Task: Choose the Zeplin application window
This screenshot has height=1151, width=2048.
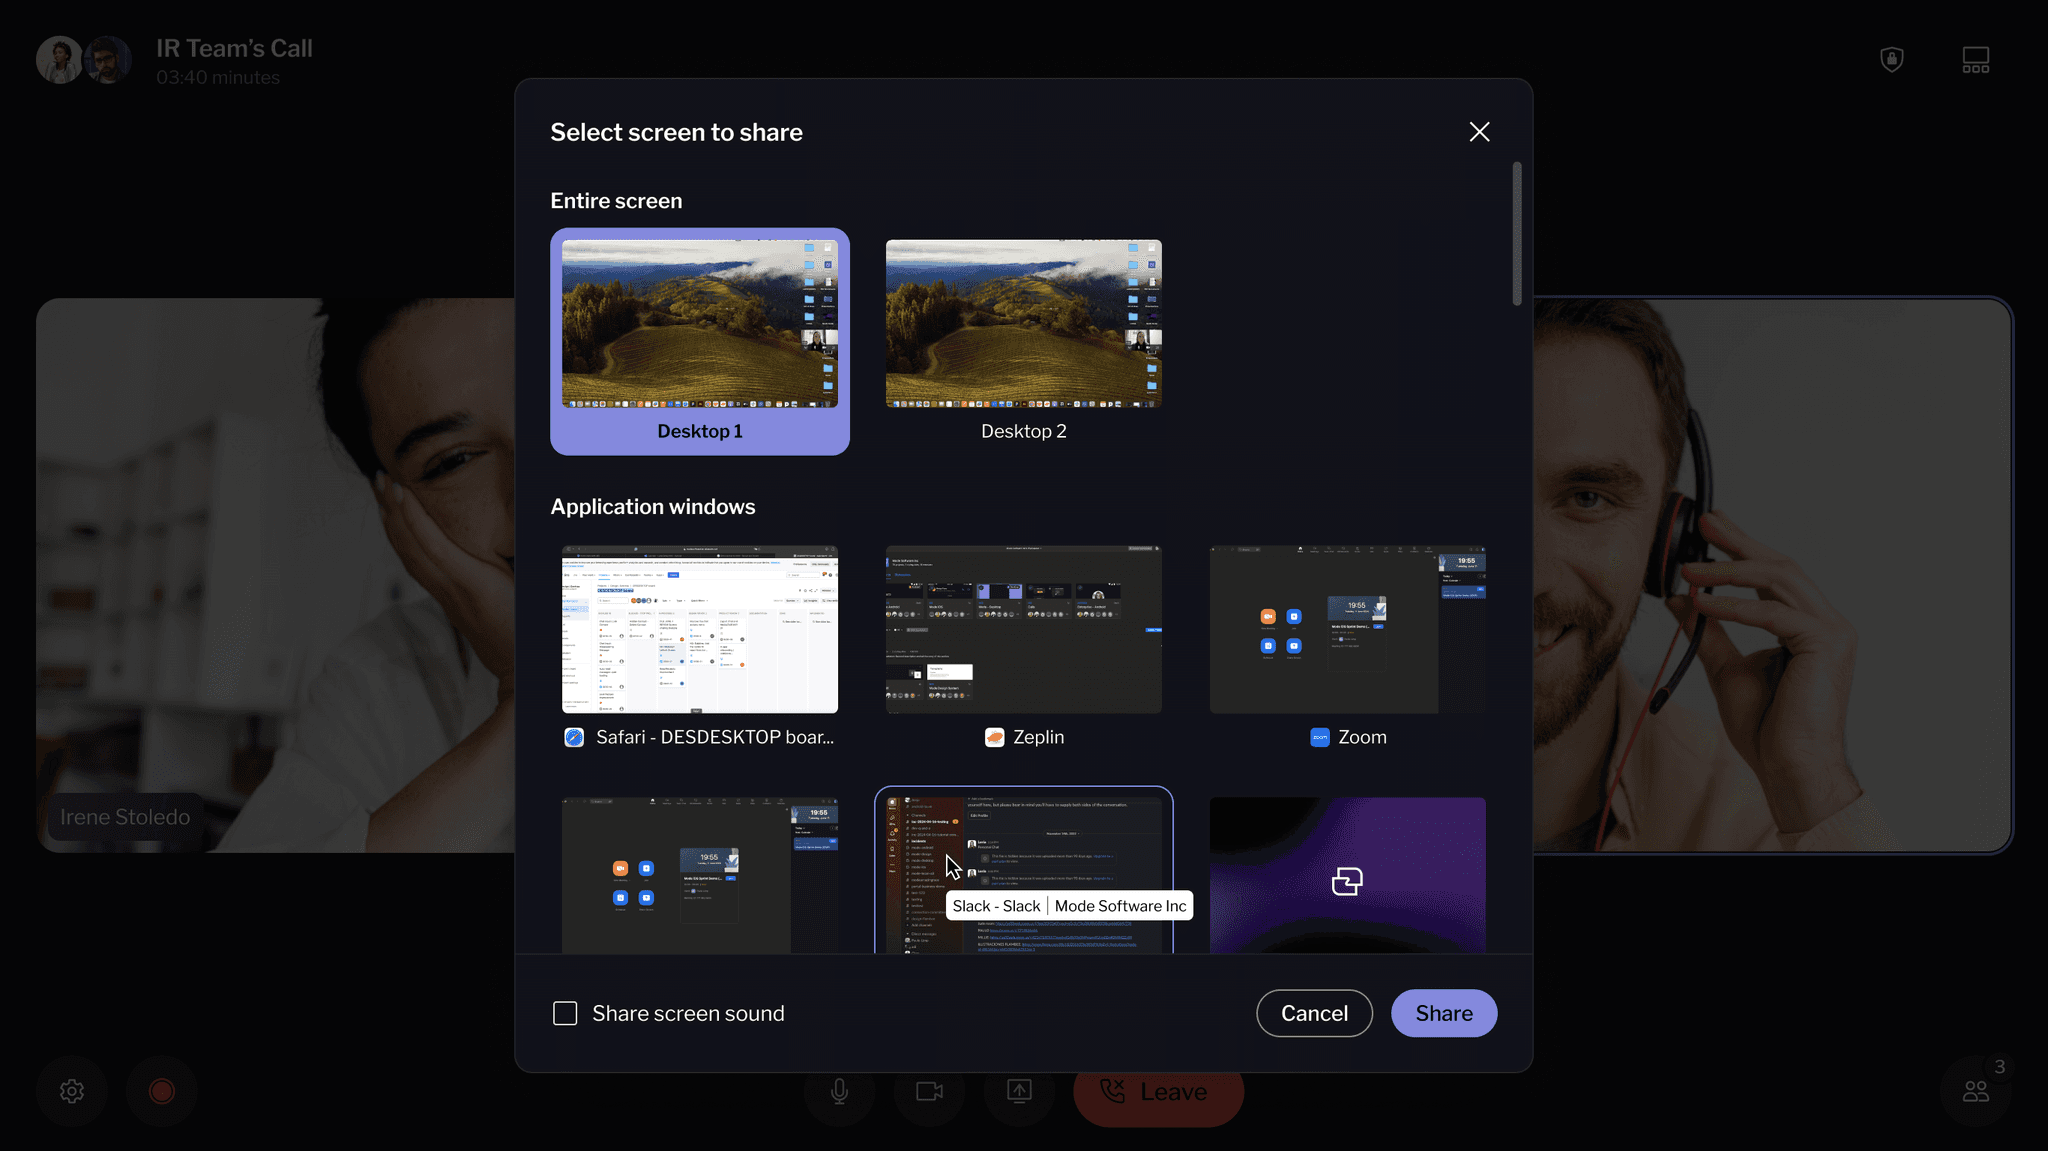Action: [x=1023, y=629]
